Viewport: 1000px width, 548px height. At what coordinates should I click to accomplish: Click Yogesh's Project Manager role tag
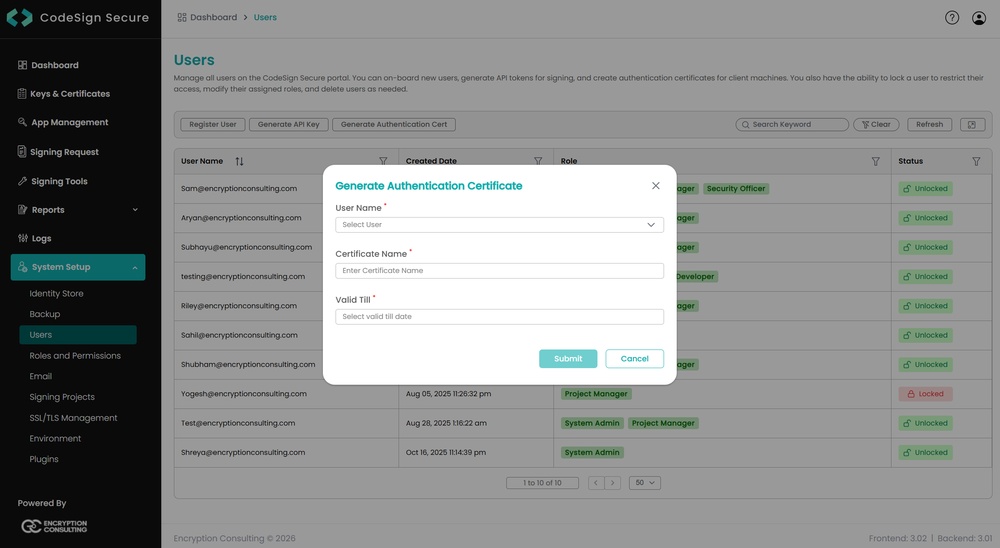[596, 394]
